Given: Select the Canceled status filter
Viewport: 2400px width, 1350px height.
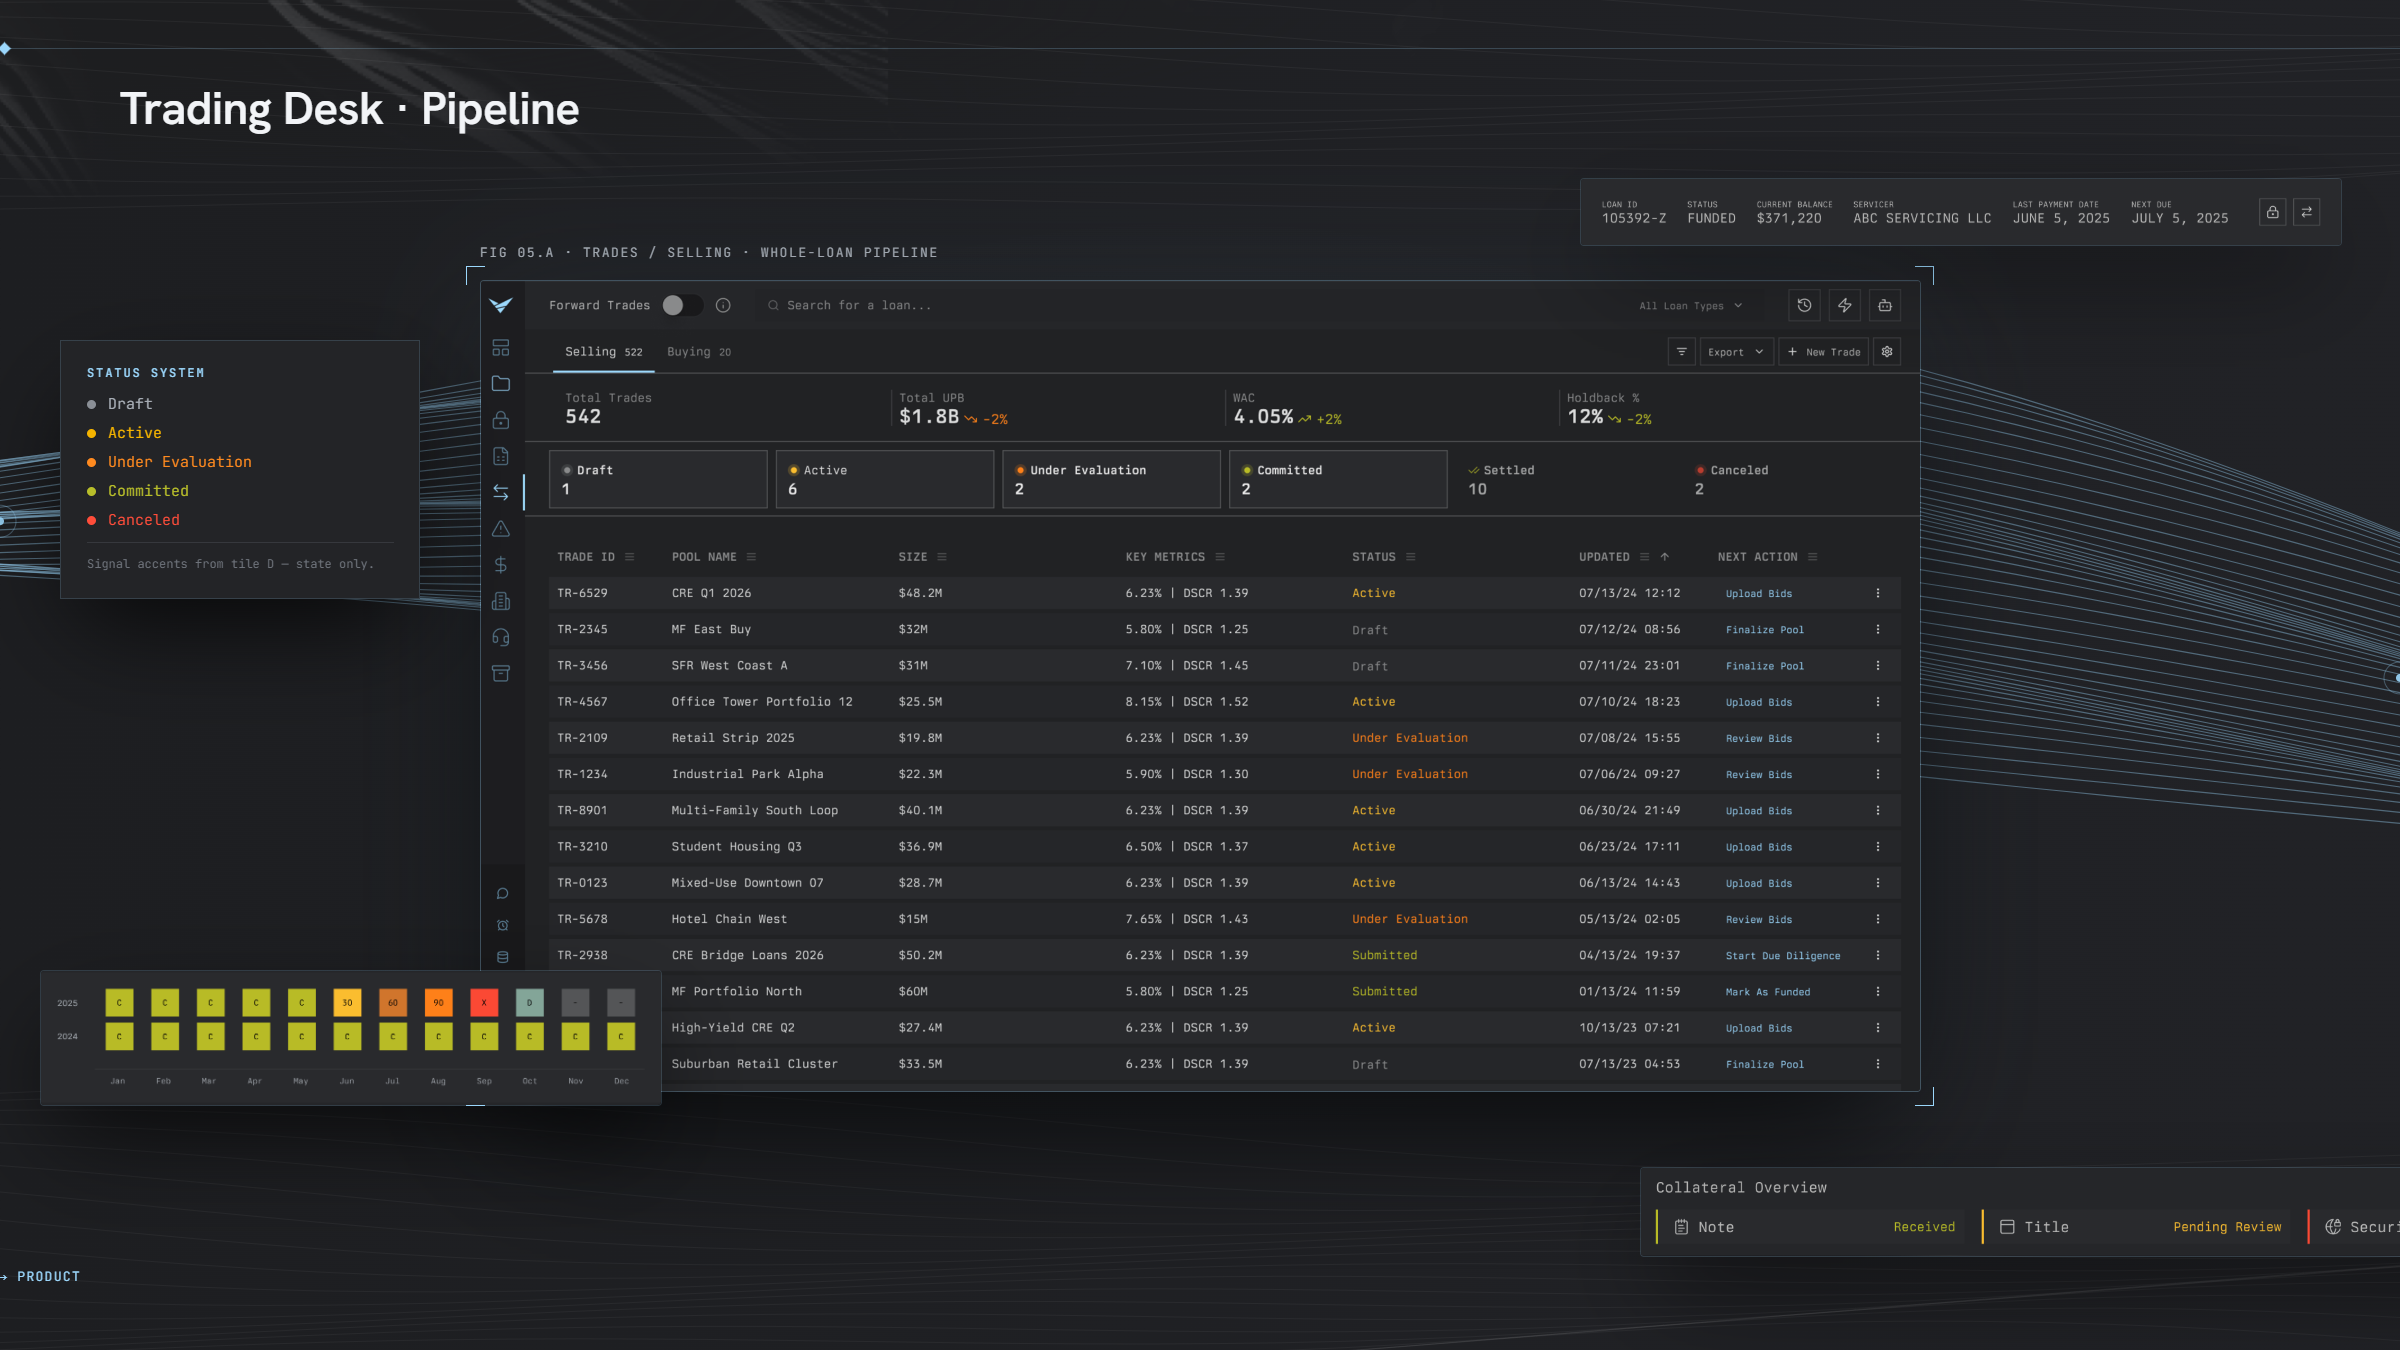Looking at the screenshot, I should 1791,479.
